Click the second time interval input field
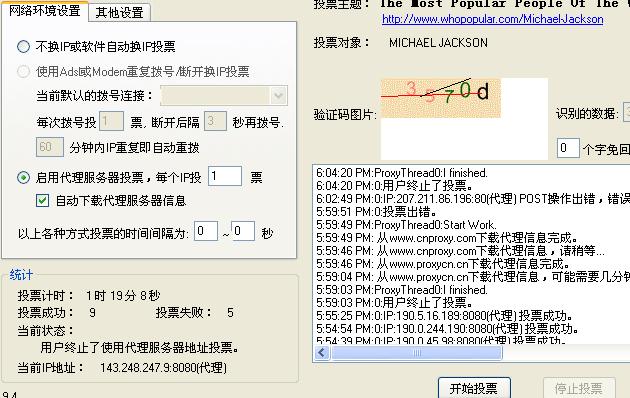Image resolution: width=630 pixels, height=398 pixels. point(243,231)
